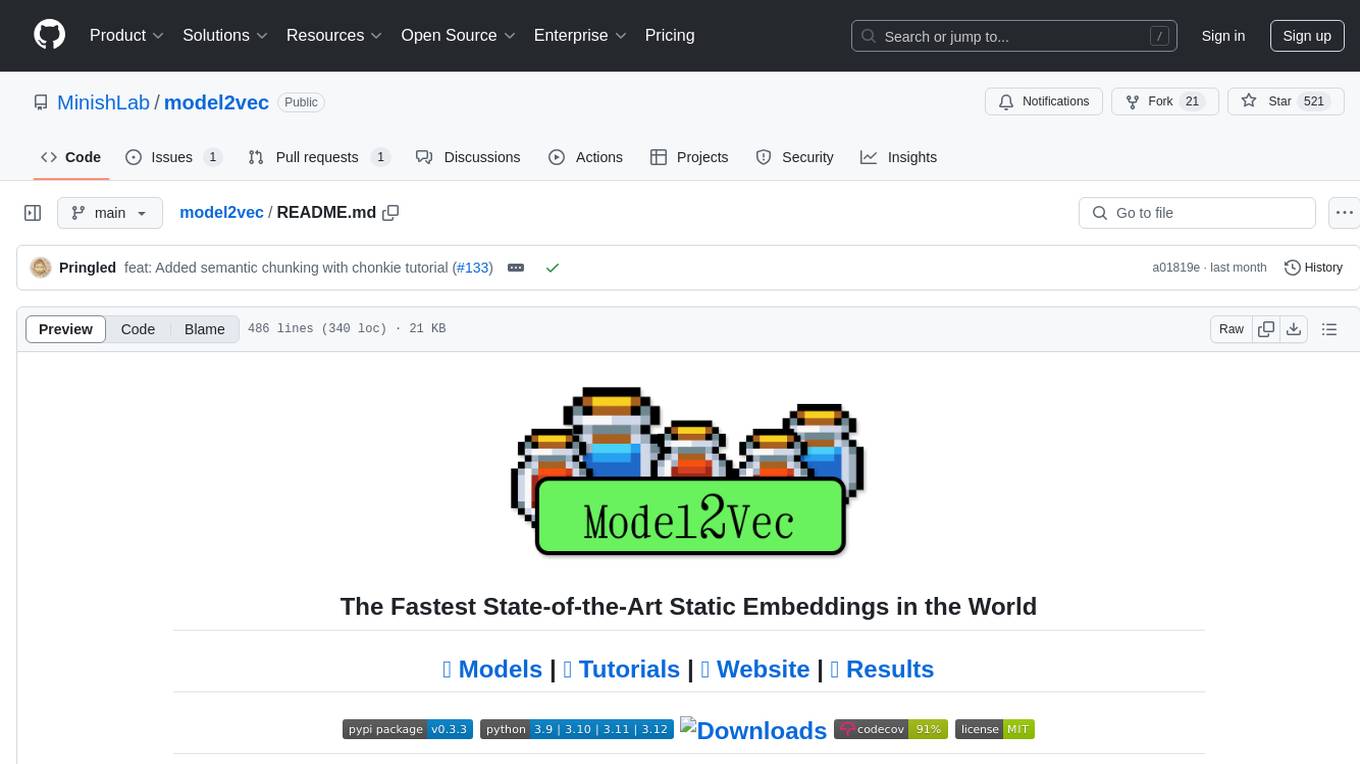This screenshot has height=764, width=1360.
Task: Copy the README.md file path
Action: 391,213
